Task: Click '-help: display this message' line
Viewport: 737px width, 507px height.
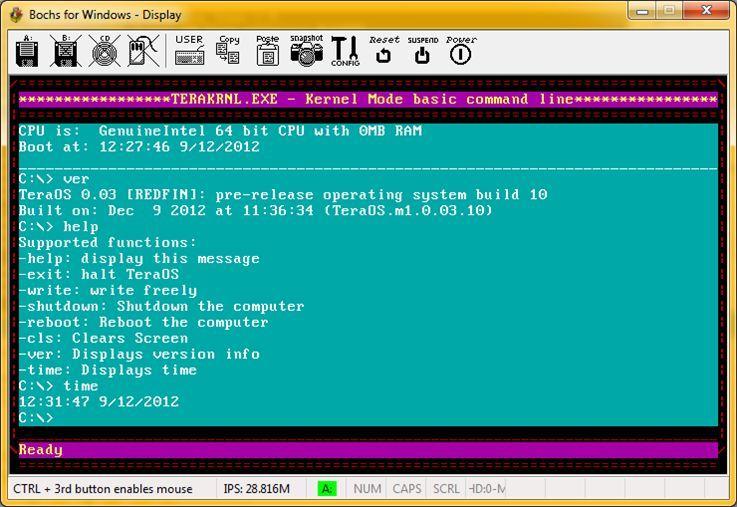Action: point(139,258)
